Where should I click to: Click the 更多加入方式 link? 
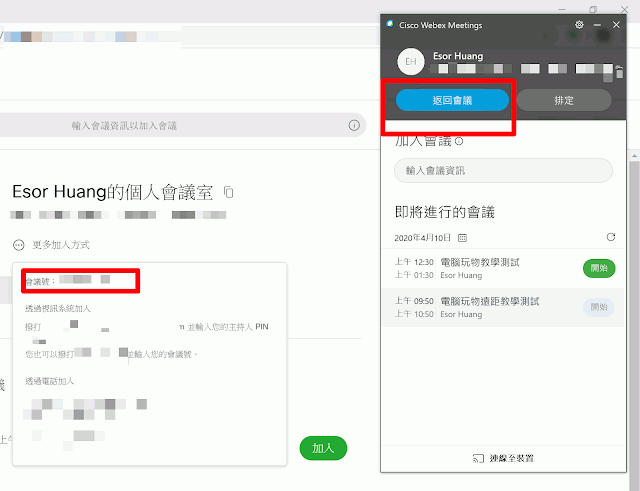tap(61, 245)
